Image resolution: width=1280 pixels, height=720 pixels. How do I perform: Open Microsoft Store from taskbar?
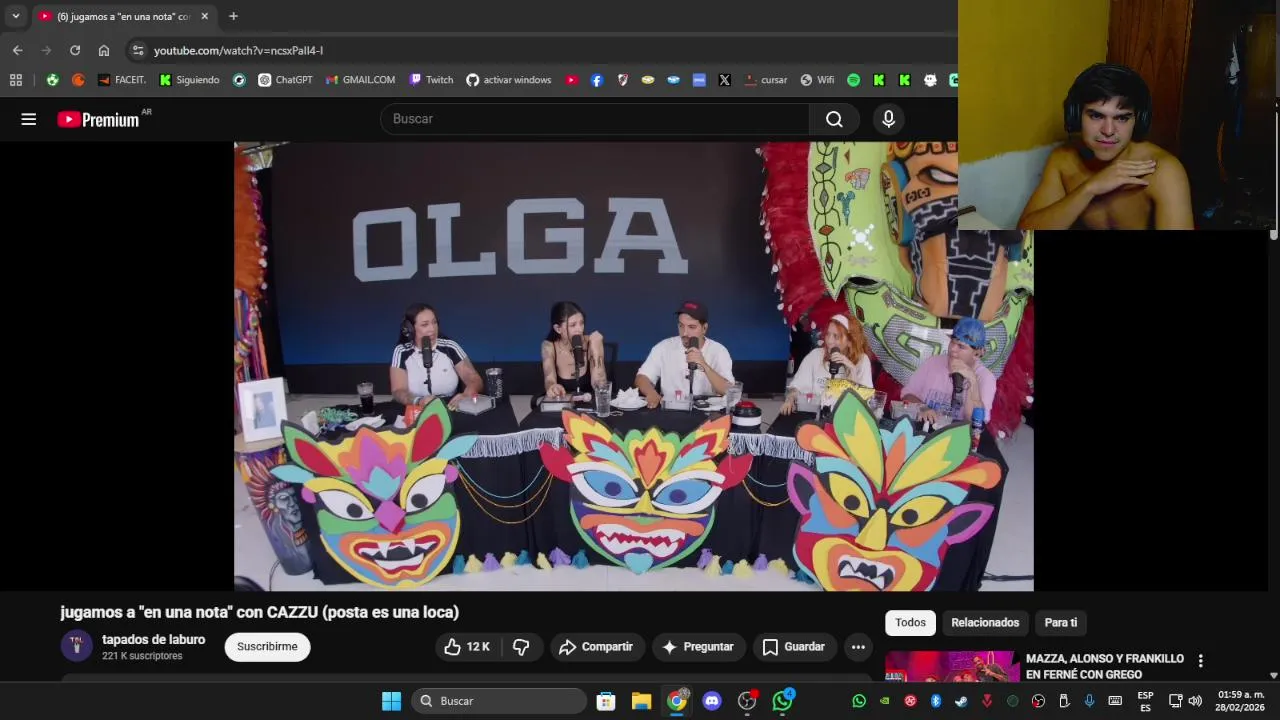point(606,701)
